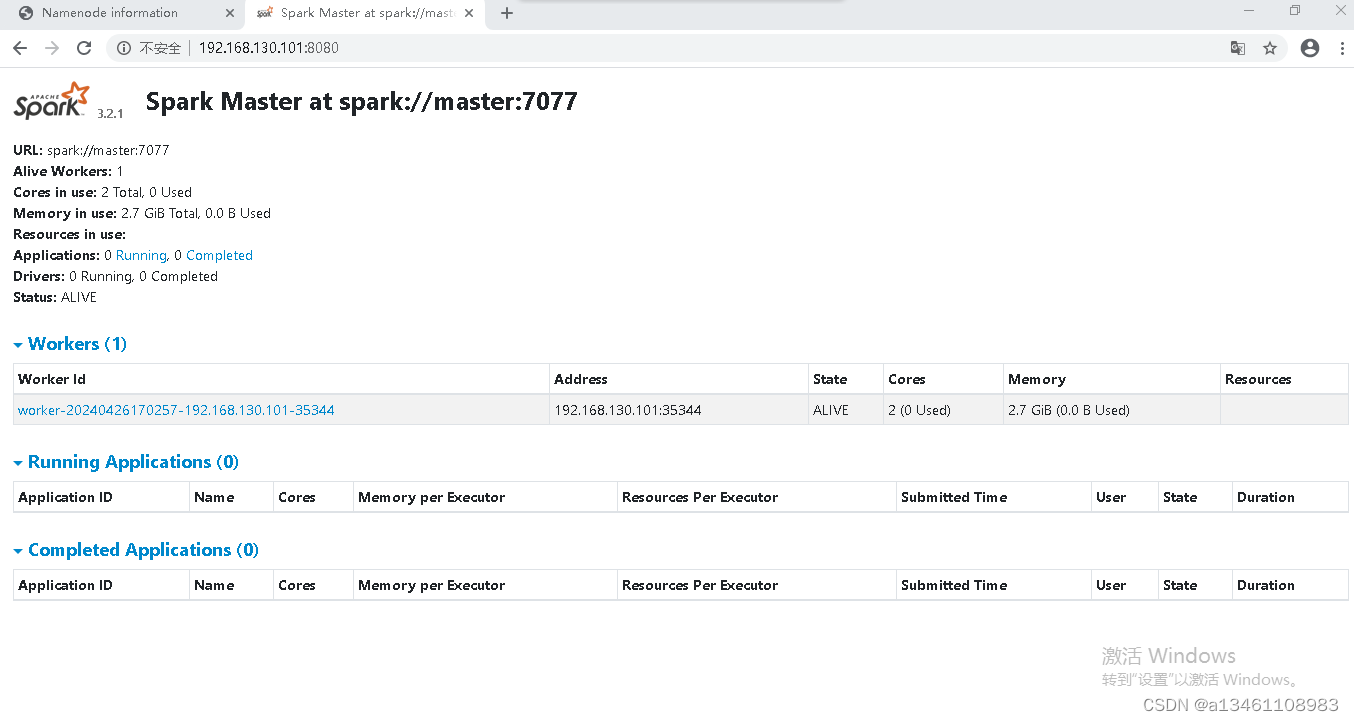Select the Spark Master browser tab
This screenshot has width=1354, height=721.
(365, 13)
